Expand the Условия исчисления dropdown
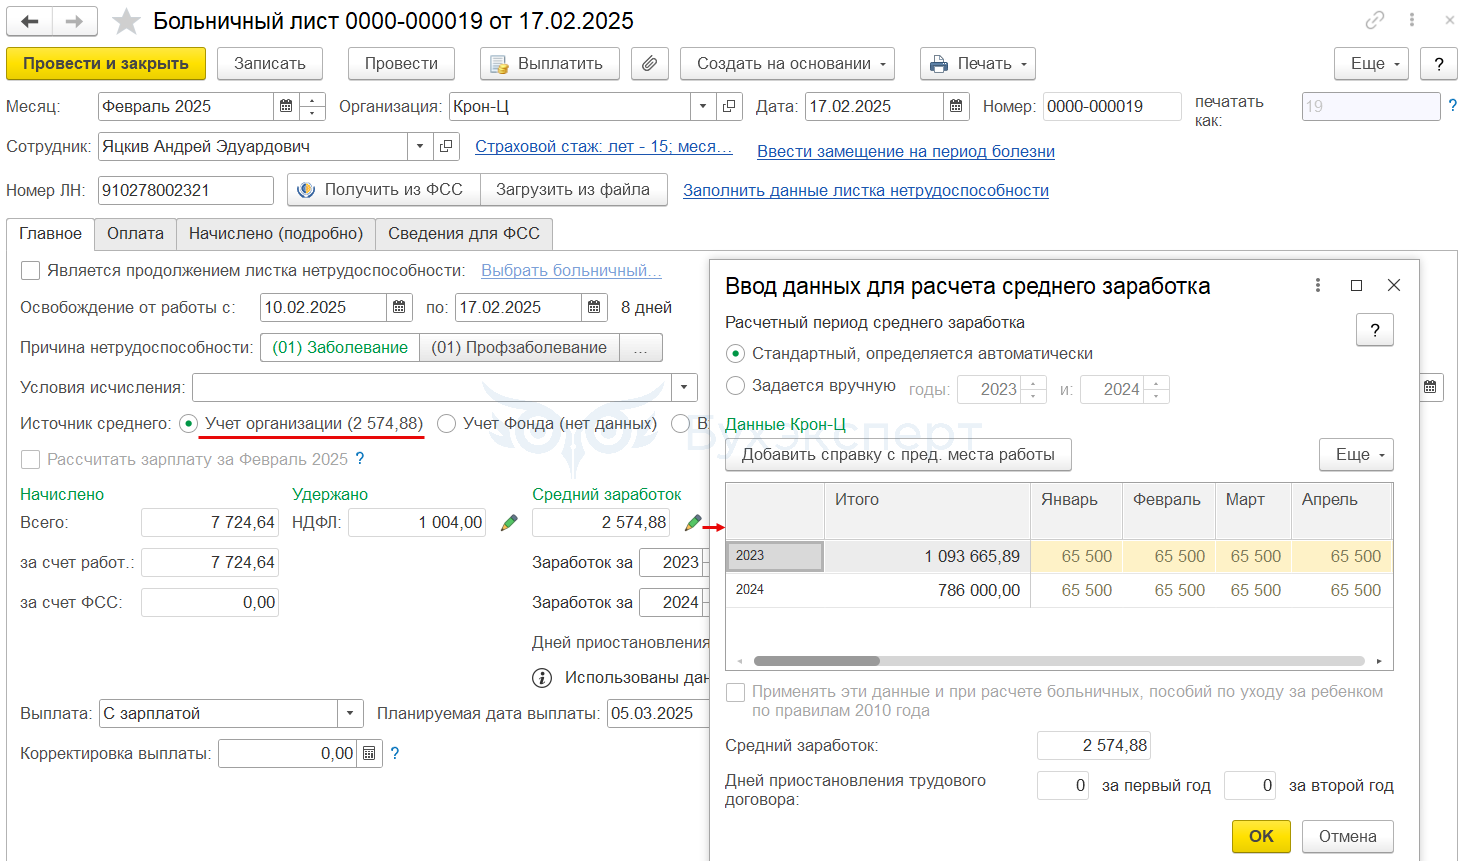 click(685, 388)
